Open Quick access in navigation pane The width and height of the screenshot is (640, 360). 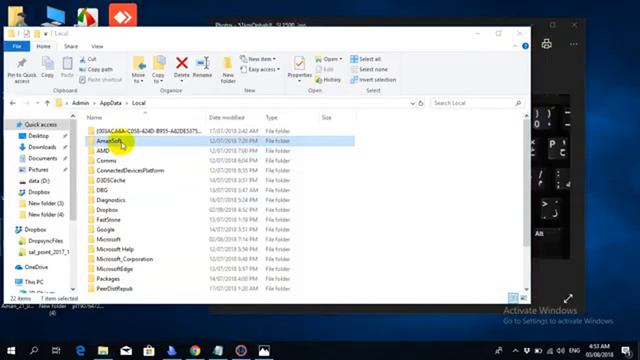point(40,124)
